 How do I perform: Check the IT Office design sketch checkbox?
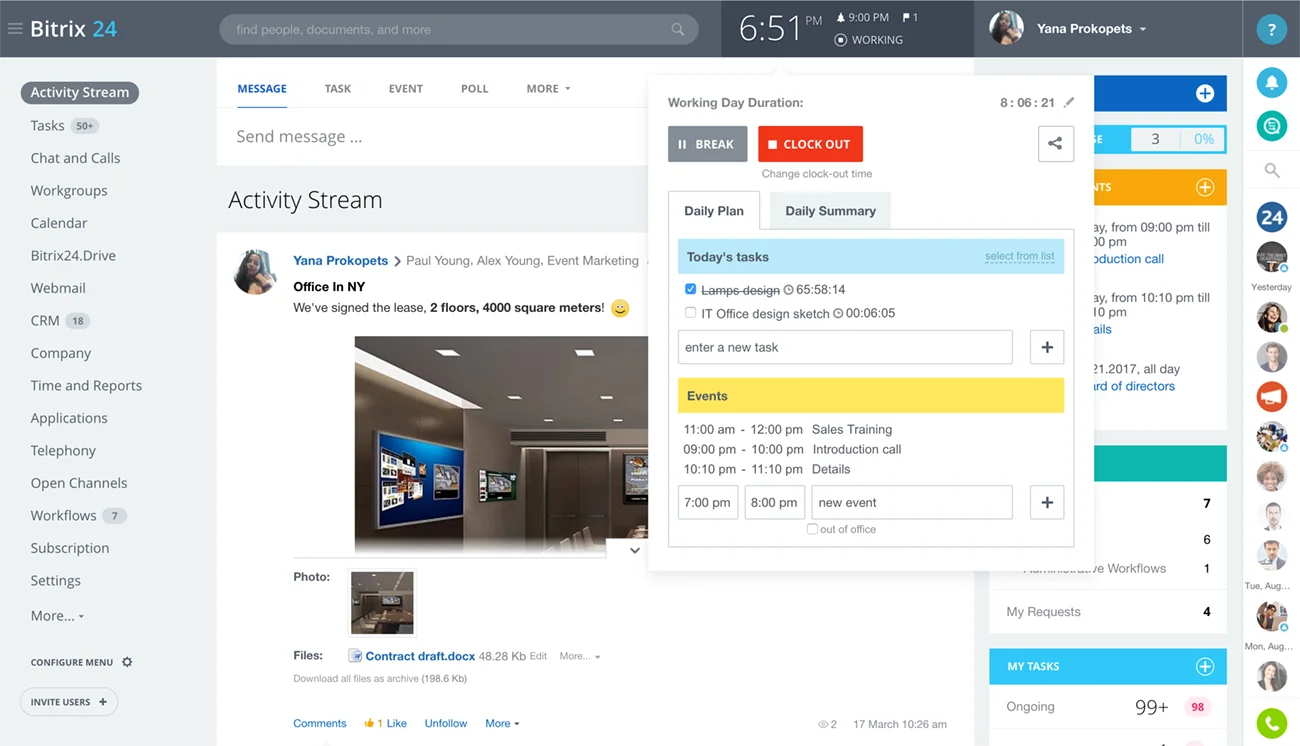pos(690,313)
